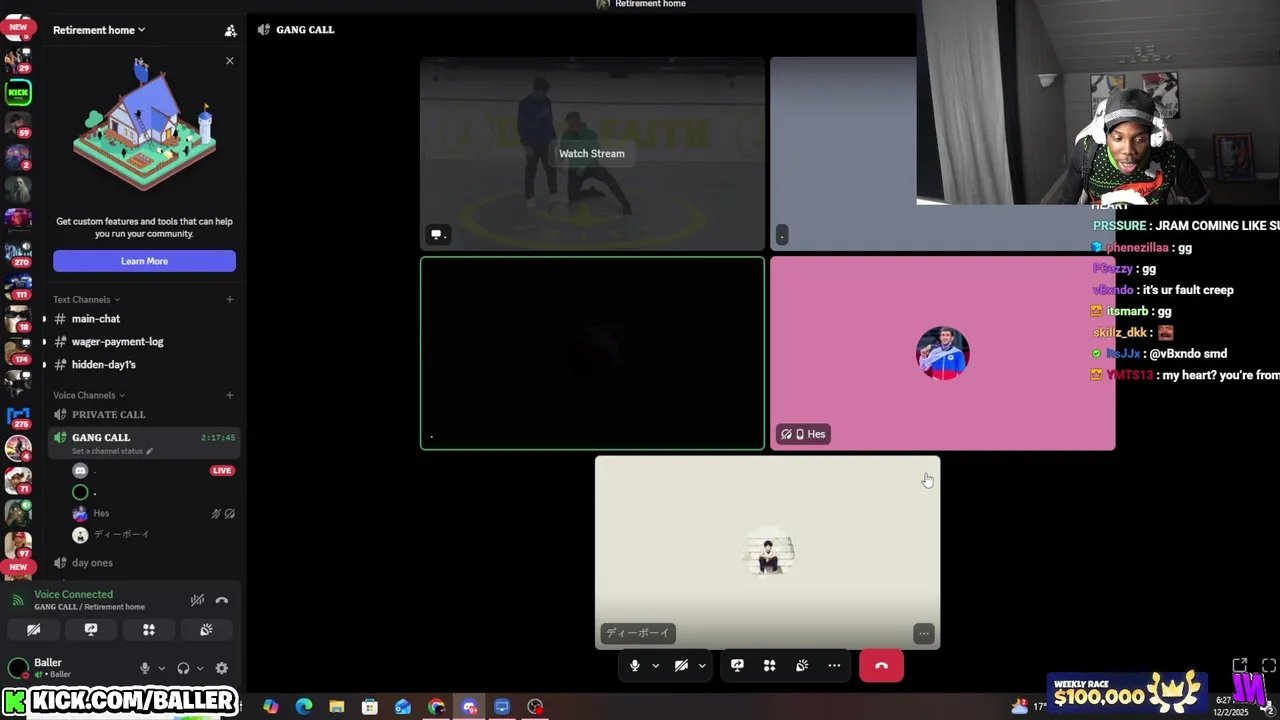Click Watch Stream on the top-left tile

point(592,153)
